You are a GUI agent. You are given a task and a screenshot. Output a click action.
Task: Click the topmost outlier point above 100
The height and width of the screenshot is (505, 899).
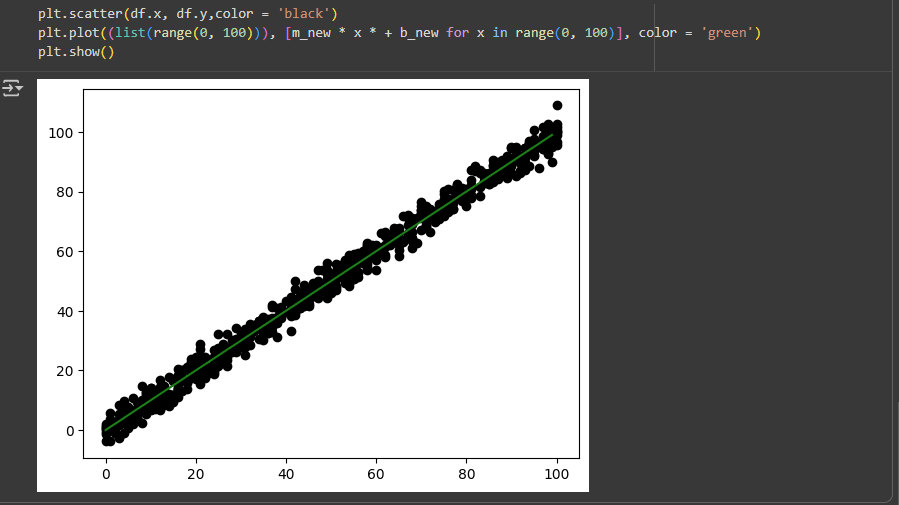click(x=557, y=106)
